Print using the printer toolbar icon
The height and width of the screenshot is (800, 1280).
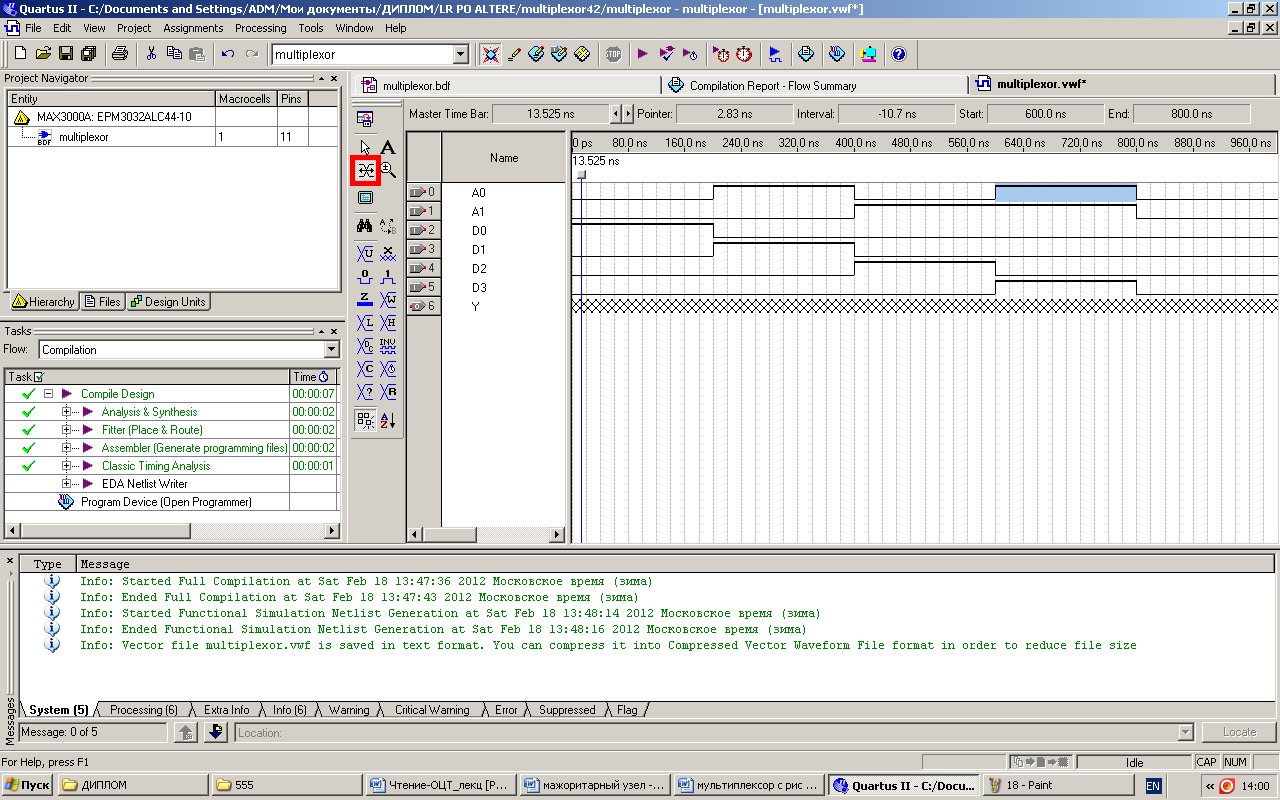pyautogui.click(x=120, y=54)
